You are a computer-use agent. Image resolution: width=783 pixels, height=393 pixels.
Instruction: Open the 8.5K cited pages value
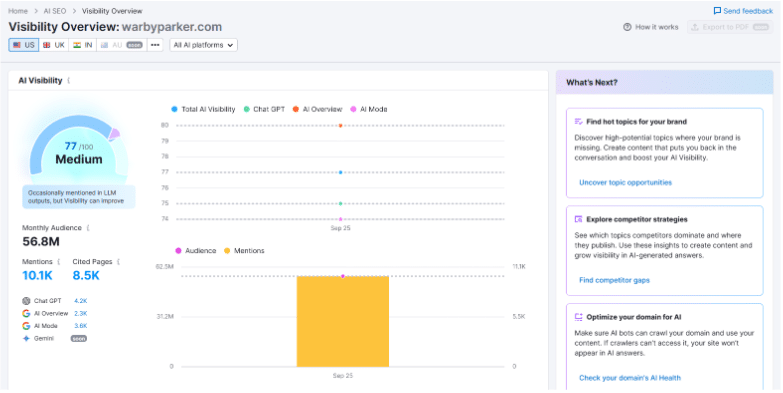click(x=86, y=276)
